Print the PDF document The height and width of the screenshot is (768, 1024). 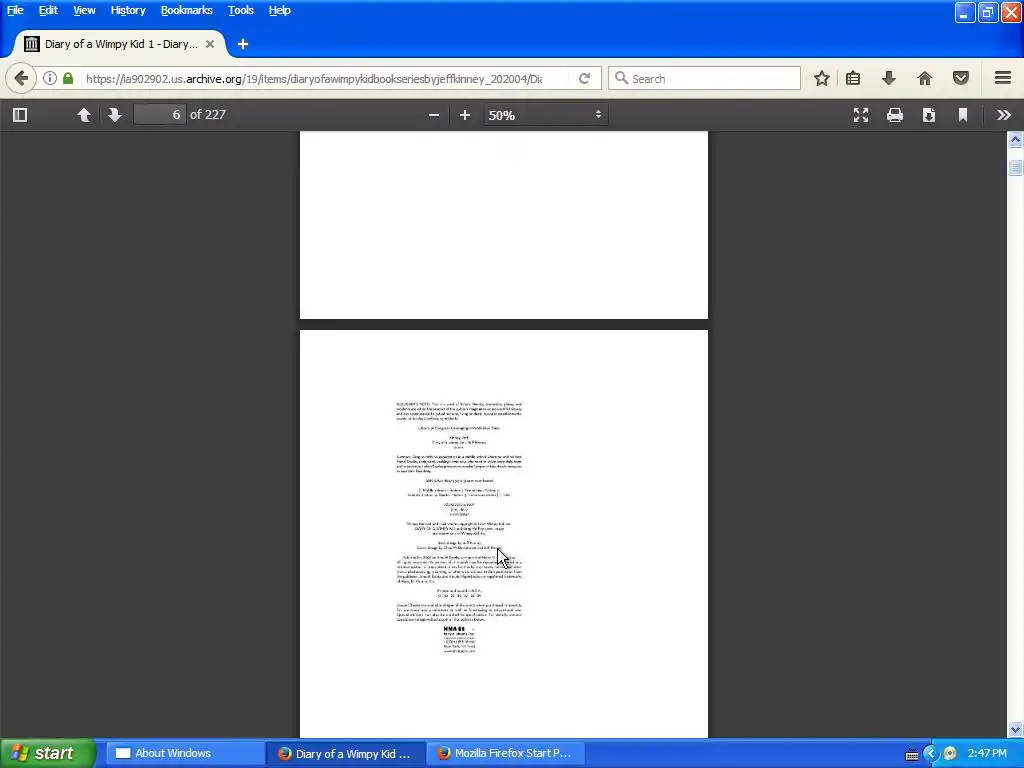895,115
